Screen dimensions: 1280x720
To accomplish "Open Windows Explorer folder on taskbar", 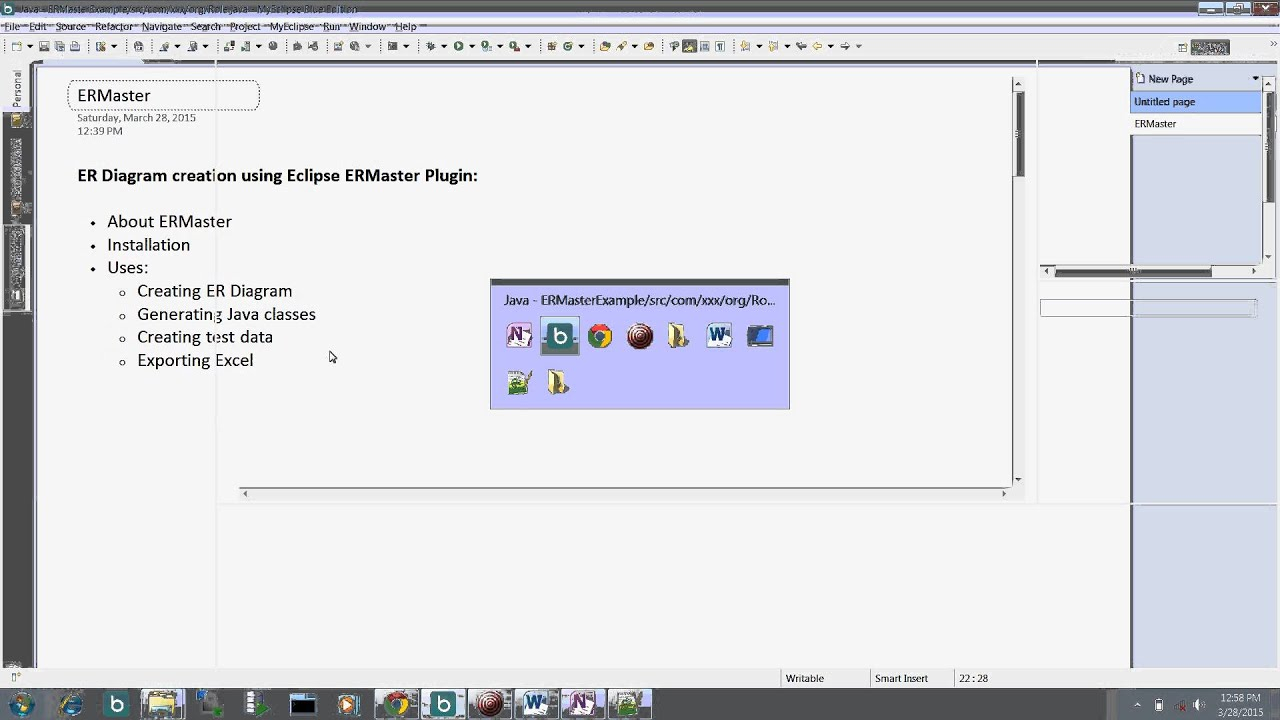I will (161, 704).
